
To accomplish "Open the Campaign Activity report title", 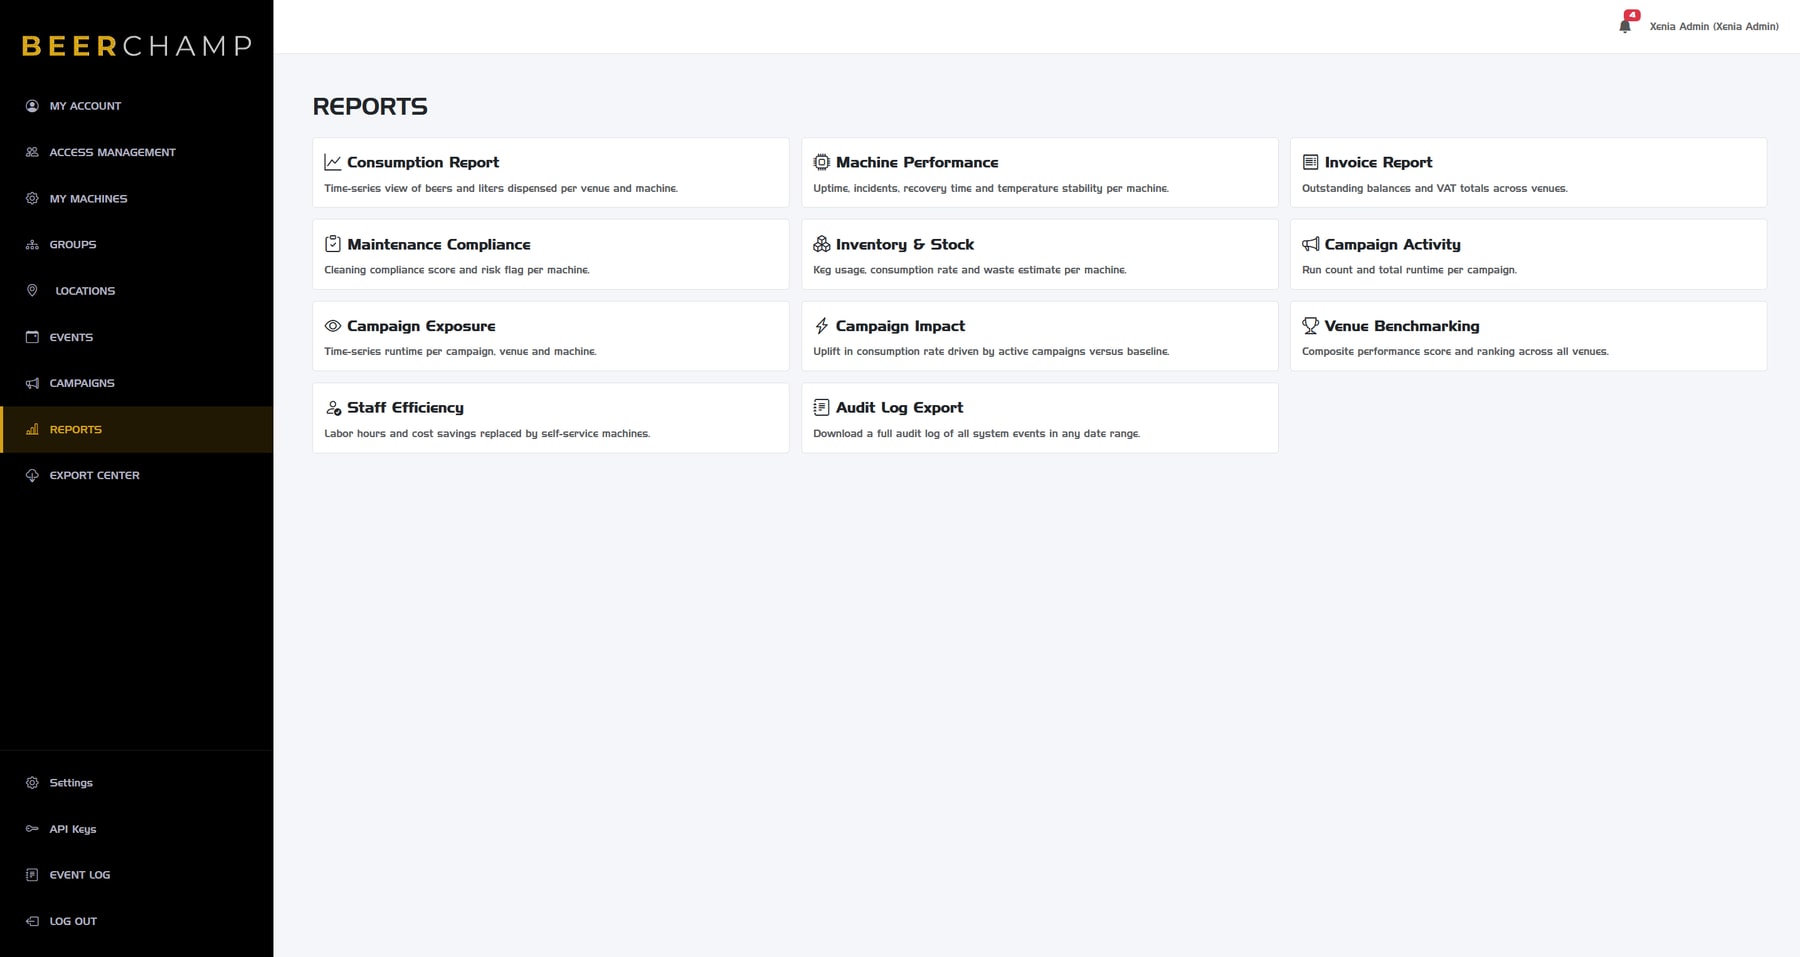I will click(x=1392, y=244).
